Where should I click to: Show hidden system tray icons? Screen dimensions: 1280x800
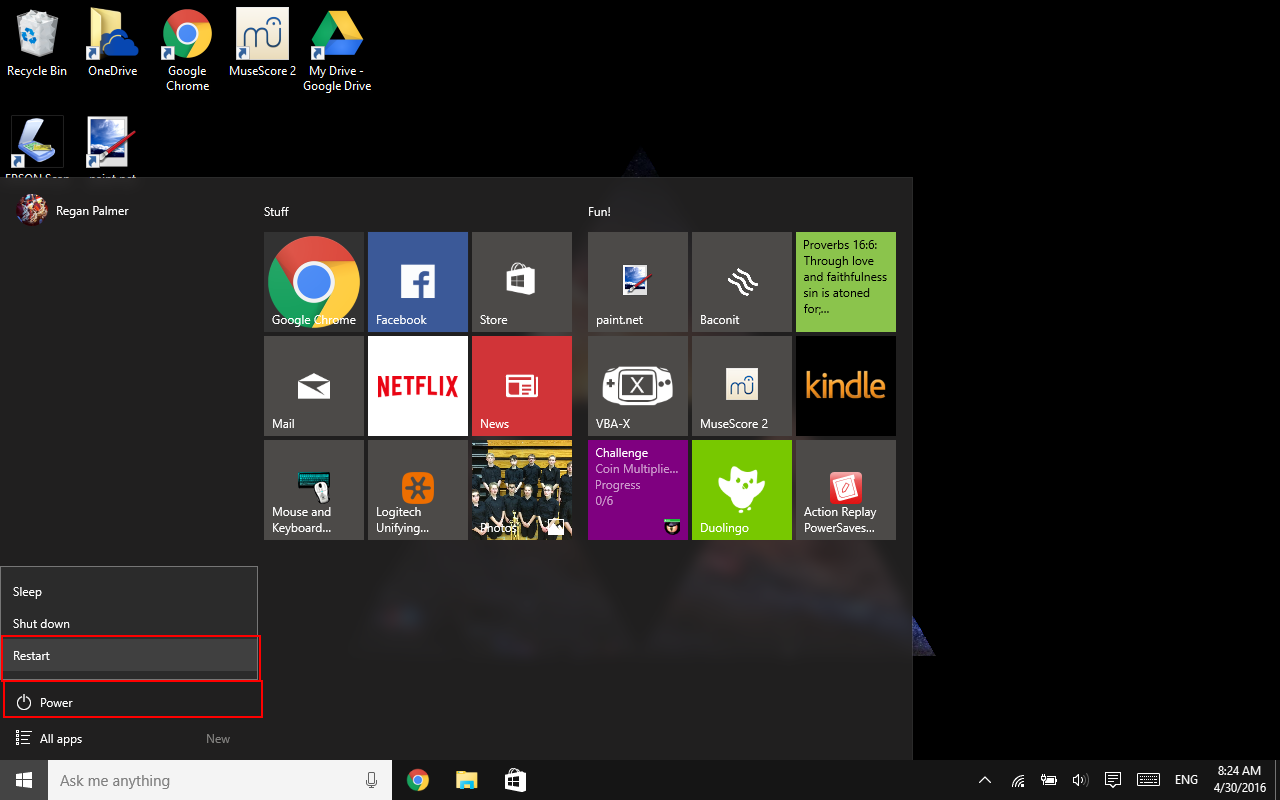click(x=985, y=780)
